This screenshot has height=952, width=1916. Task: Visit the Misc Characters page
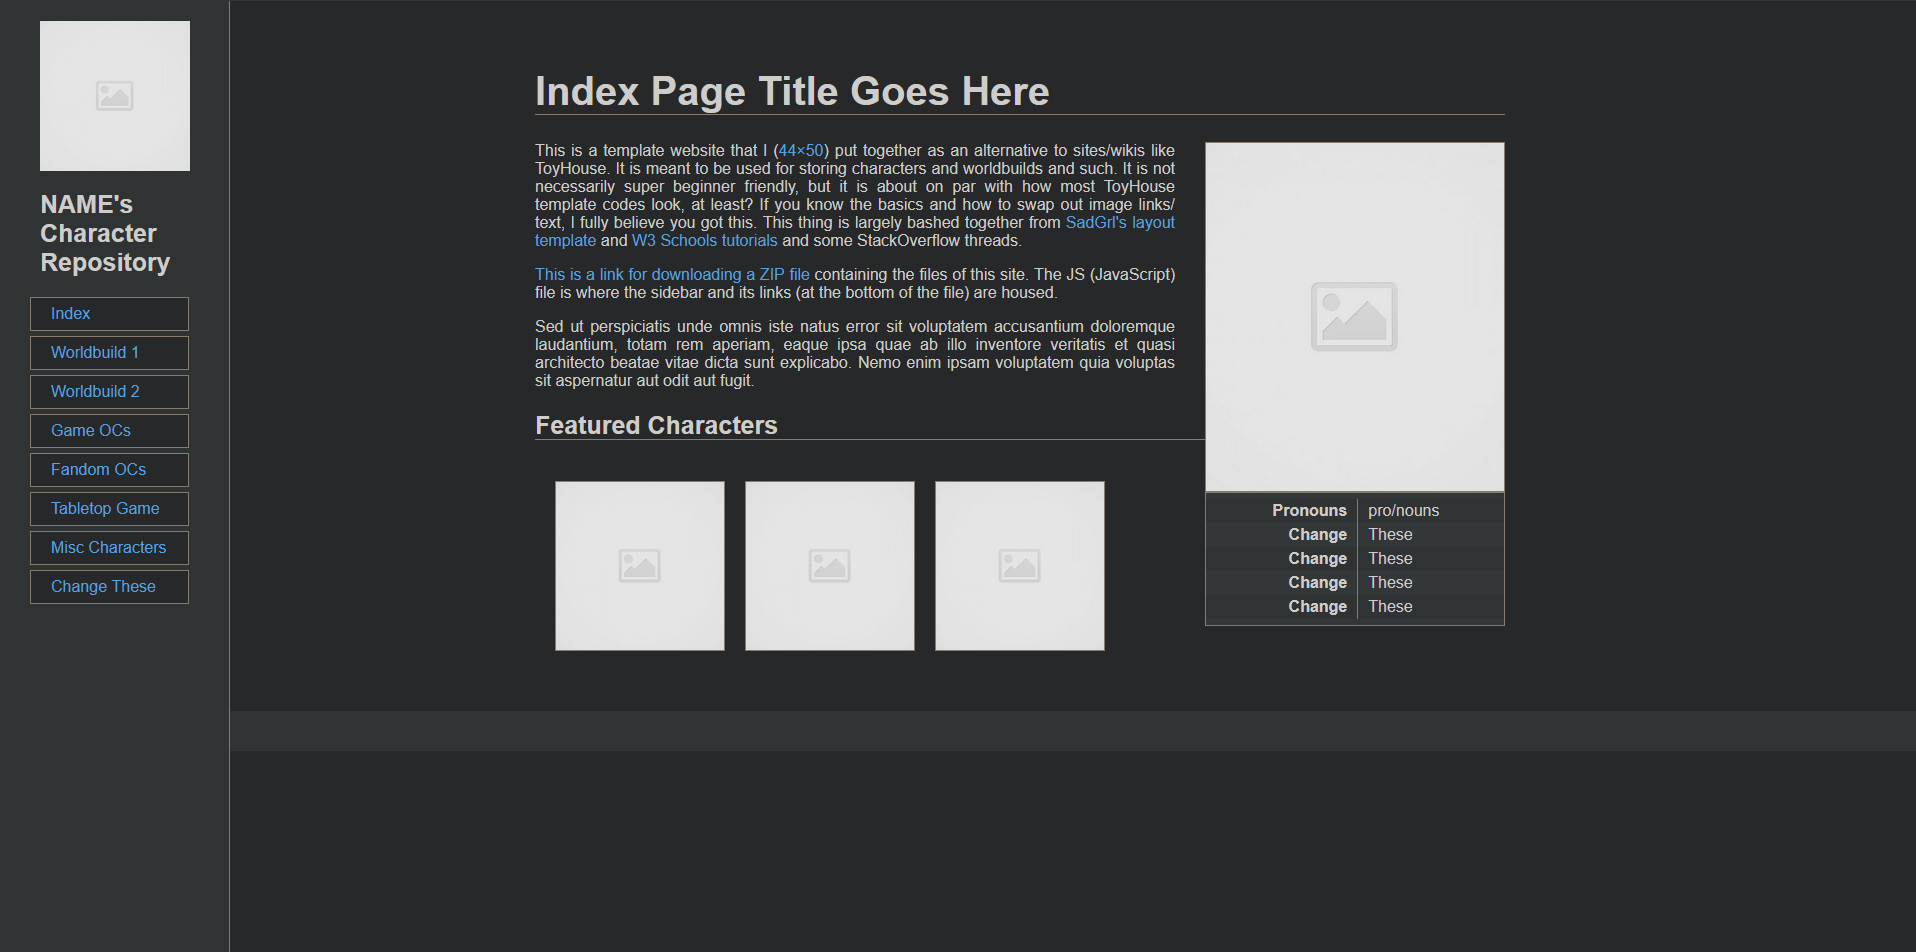109,548
